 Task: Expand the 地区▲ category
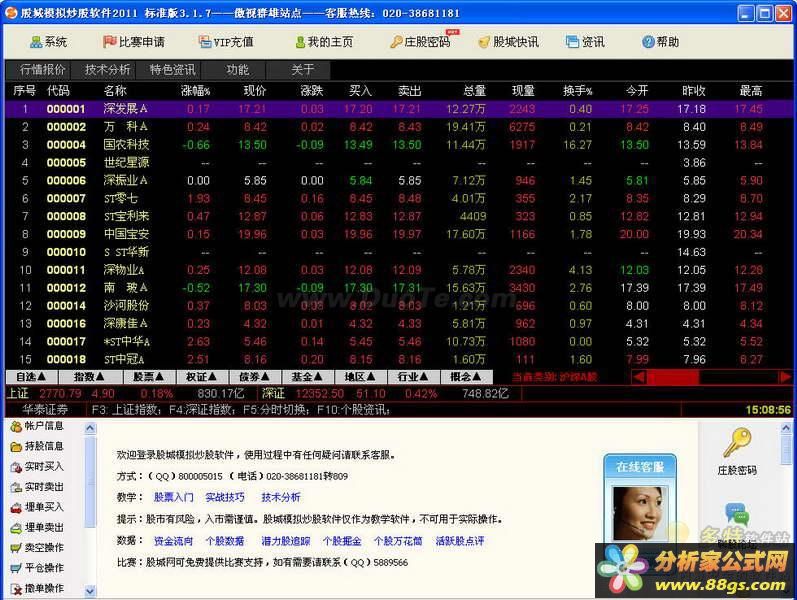[360, 377]
